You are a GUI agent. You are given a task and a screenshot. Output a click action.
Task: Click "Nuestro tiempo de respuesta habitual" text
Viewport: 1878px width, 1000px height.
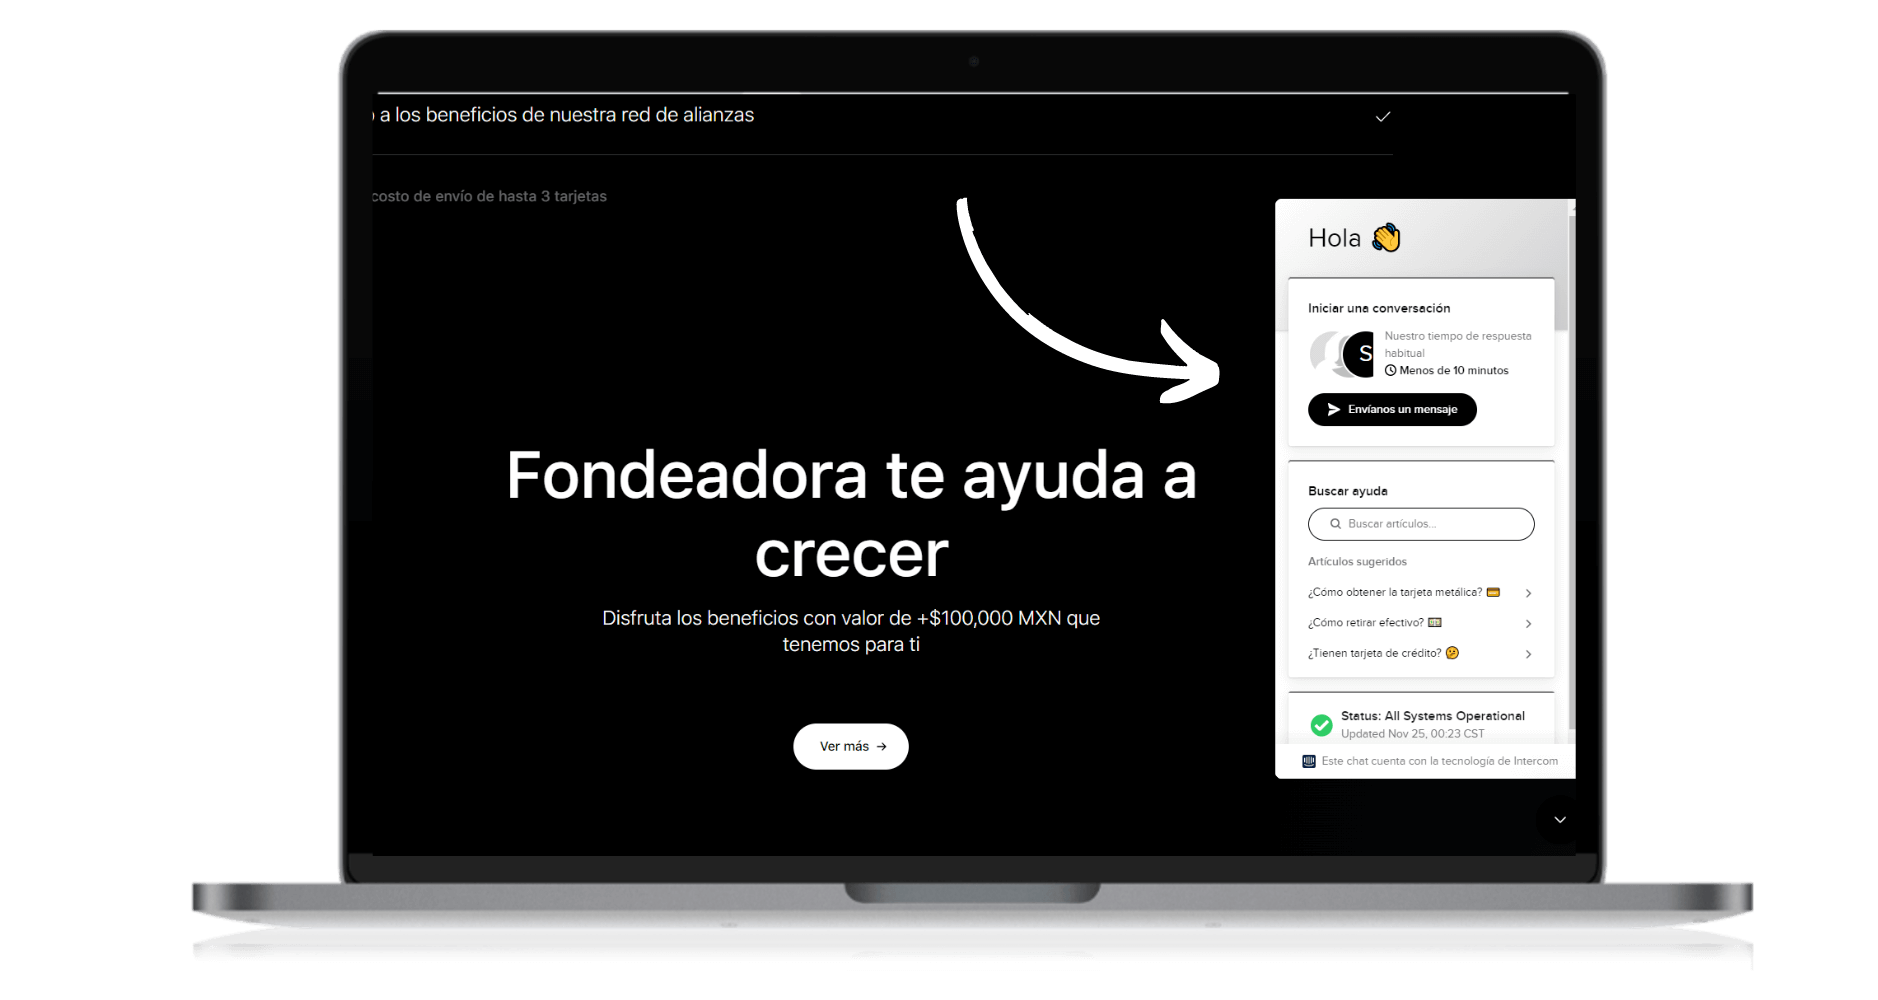(1458, 345)
